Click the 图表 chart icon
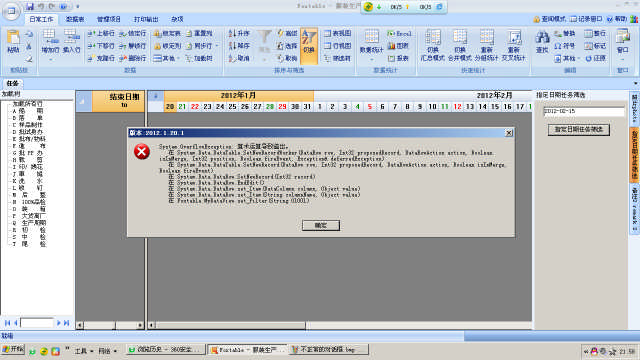Viewport: 640px width, 360px height. coord(398,46)
